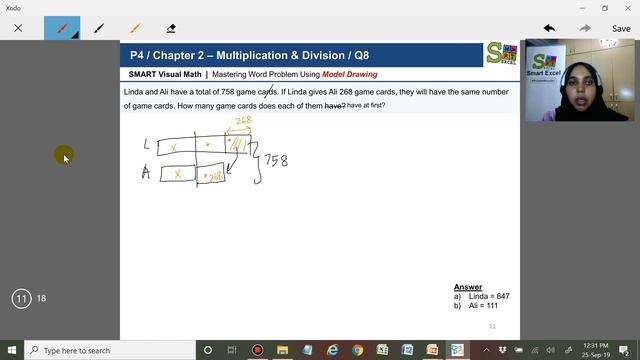Open Word from taskbar
This screenshot has height=360, width=640.
click(407, 350)
